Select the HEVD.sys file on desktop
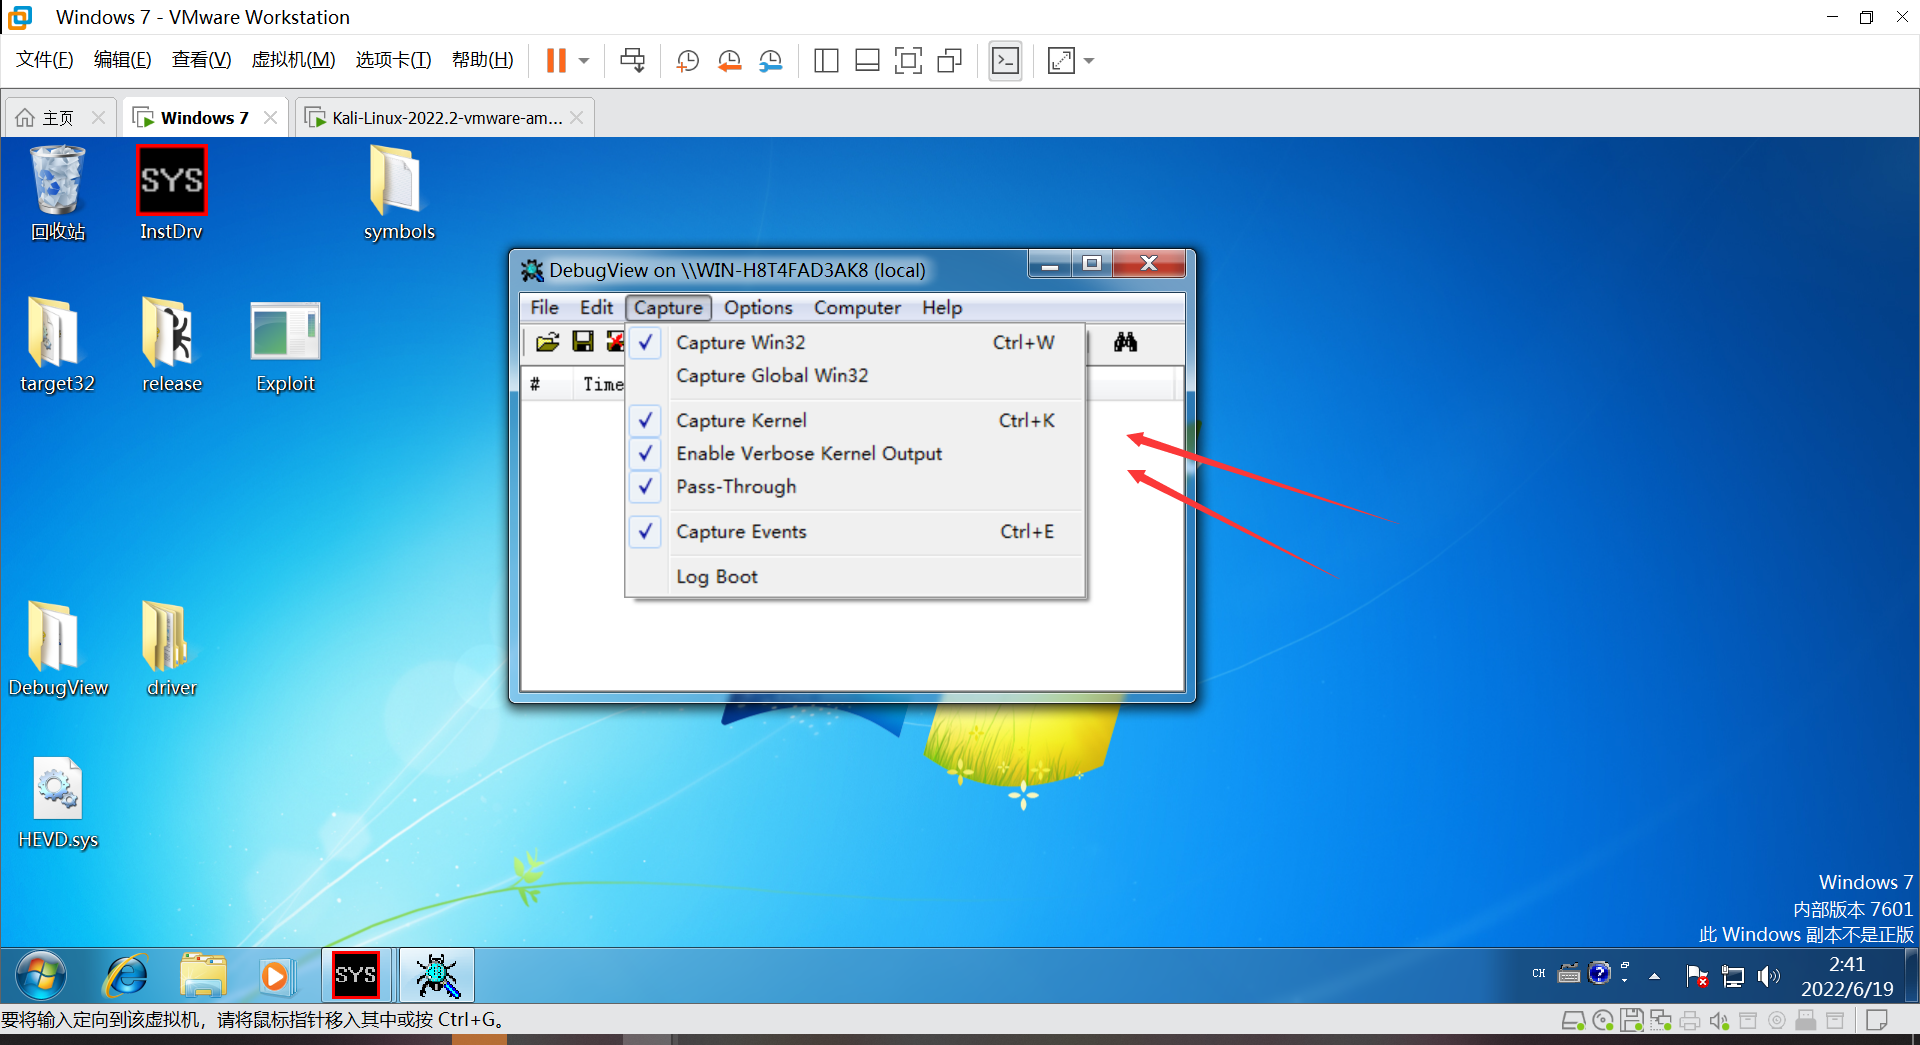The width and height of the screenshot is (1920, 1045). (x=58, y=803)
